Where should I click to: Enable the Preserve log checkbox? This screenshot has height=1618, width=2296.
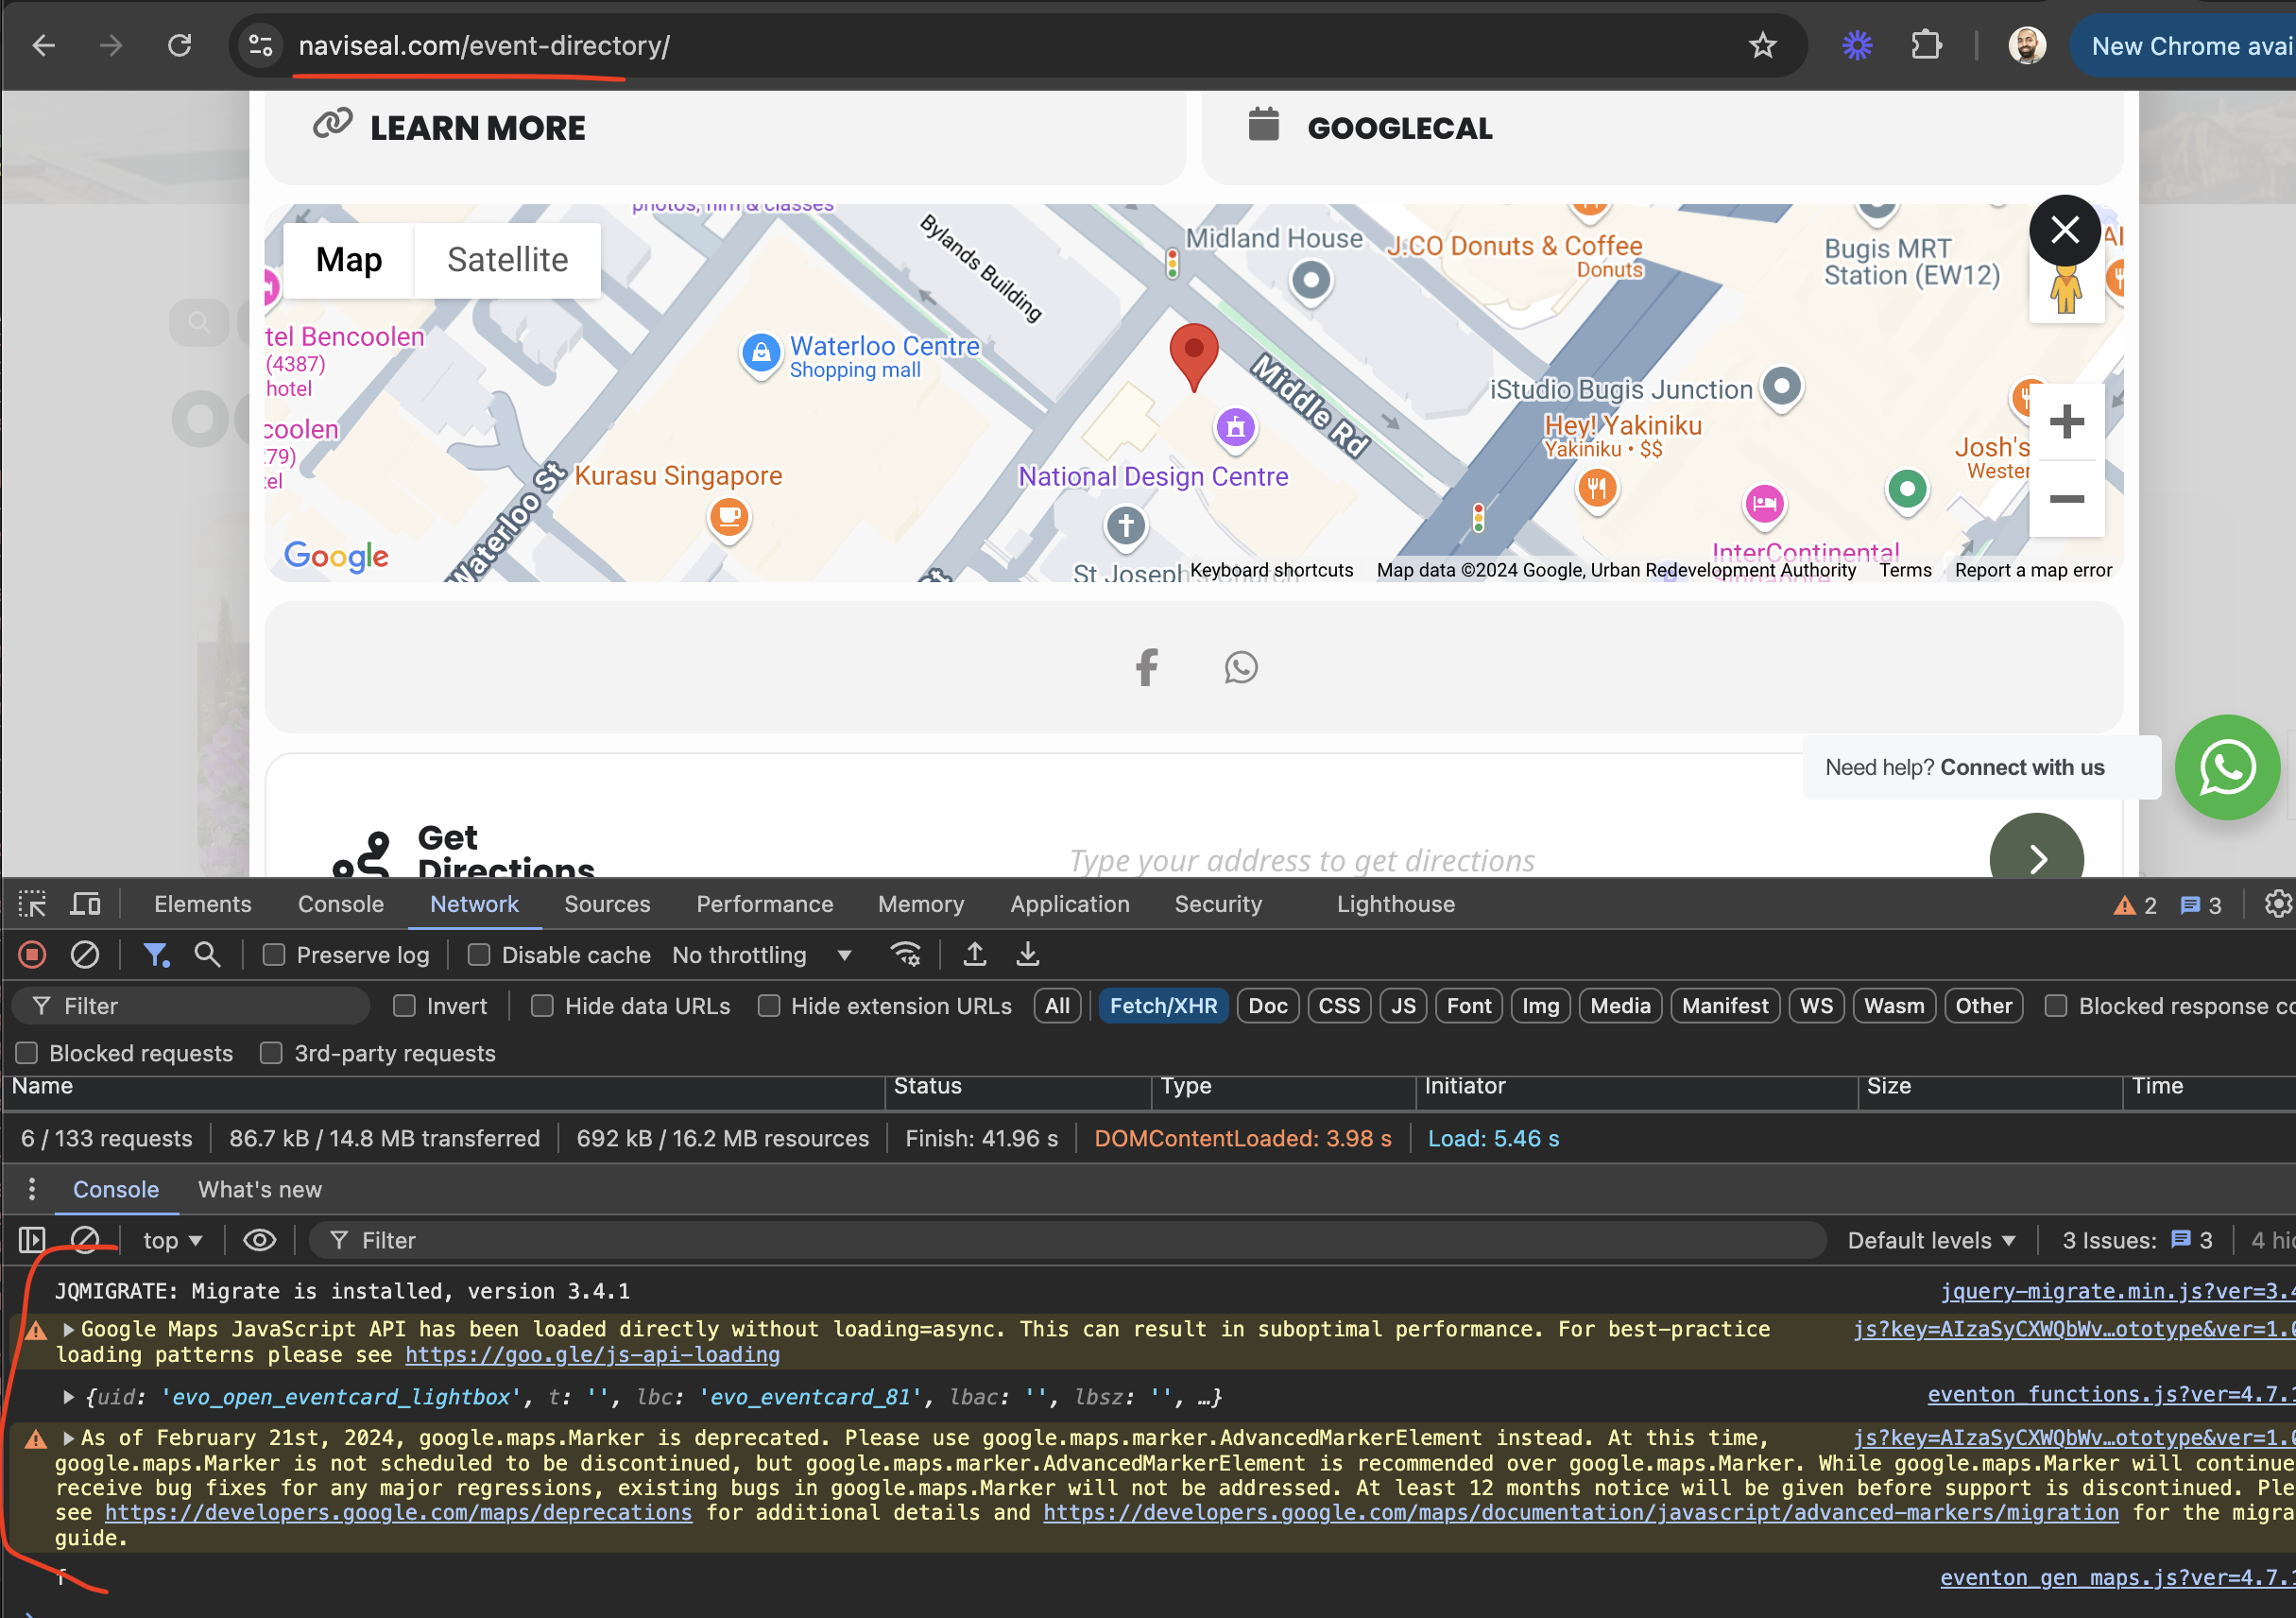pyautogui.click(x=273, y=956)
